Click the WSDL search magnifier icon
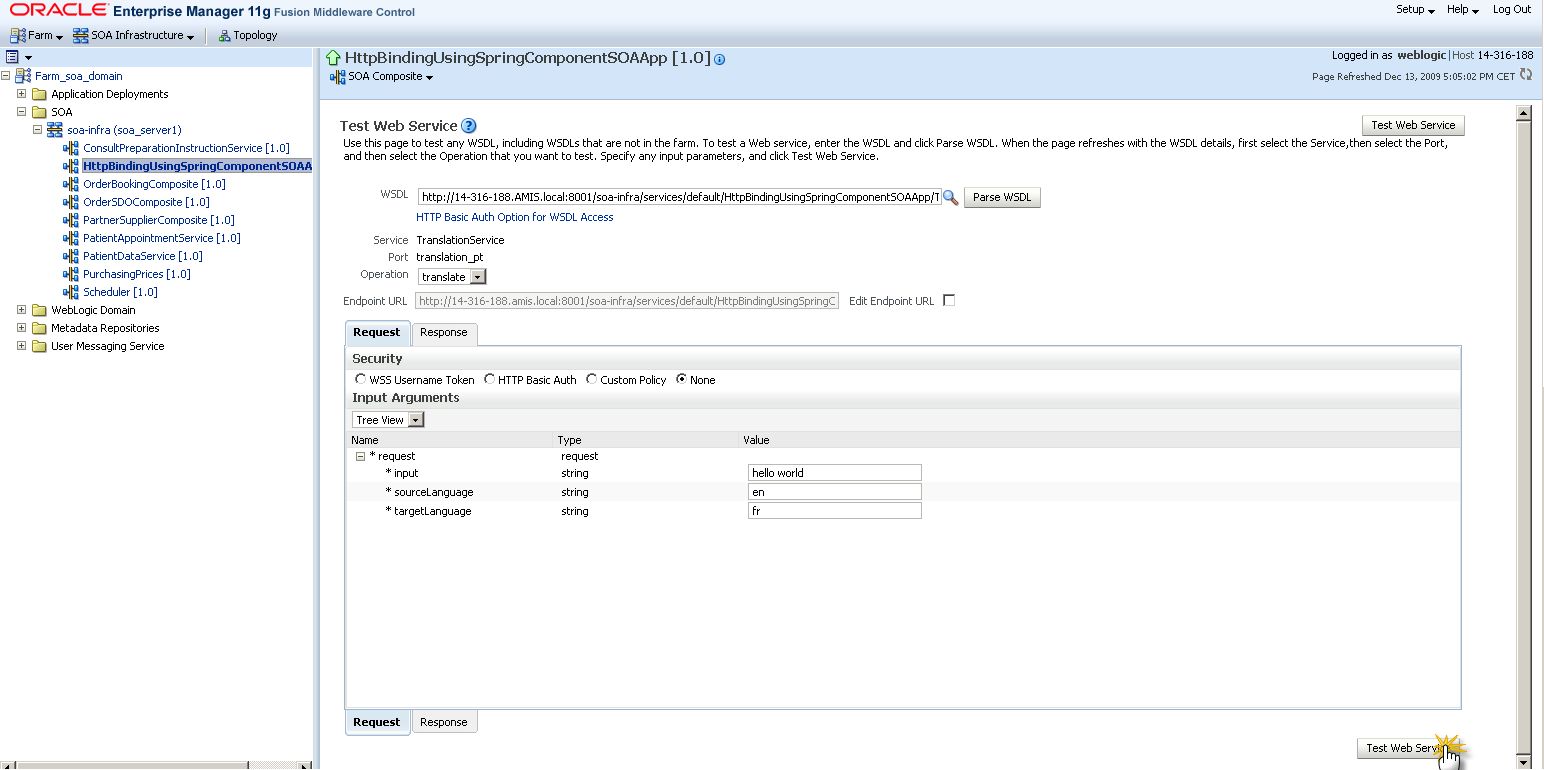1544x770 pixels. [x=950, y=198]
